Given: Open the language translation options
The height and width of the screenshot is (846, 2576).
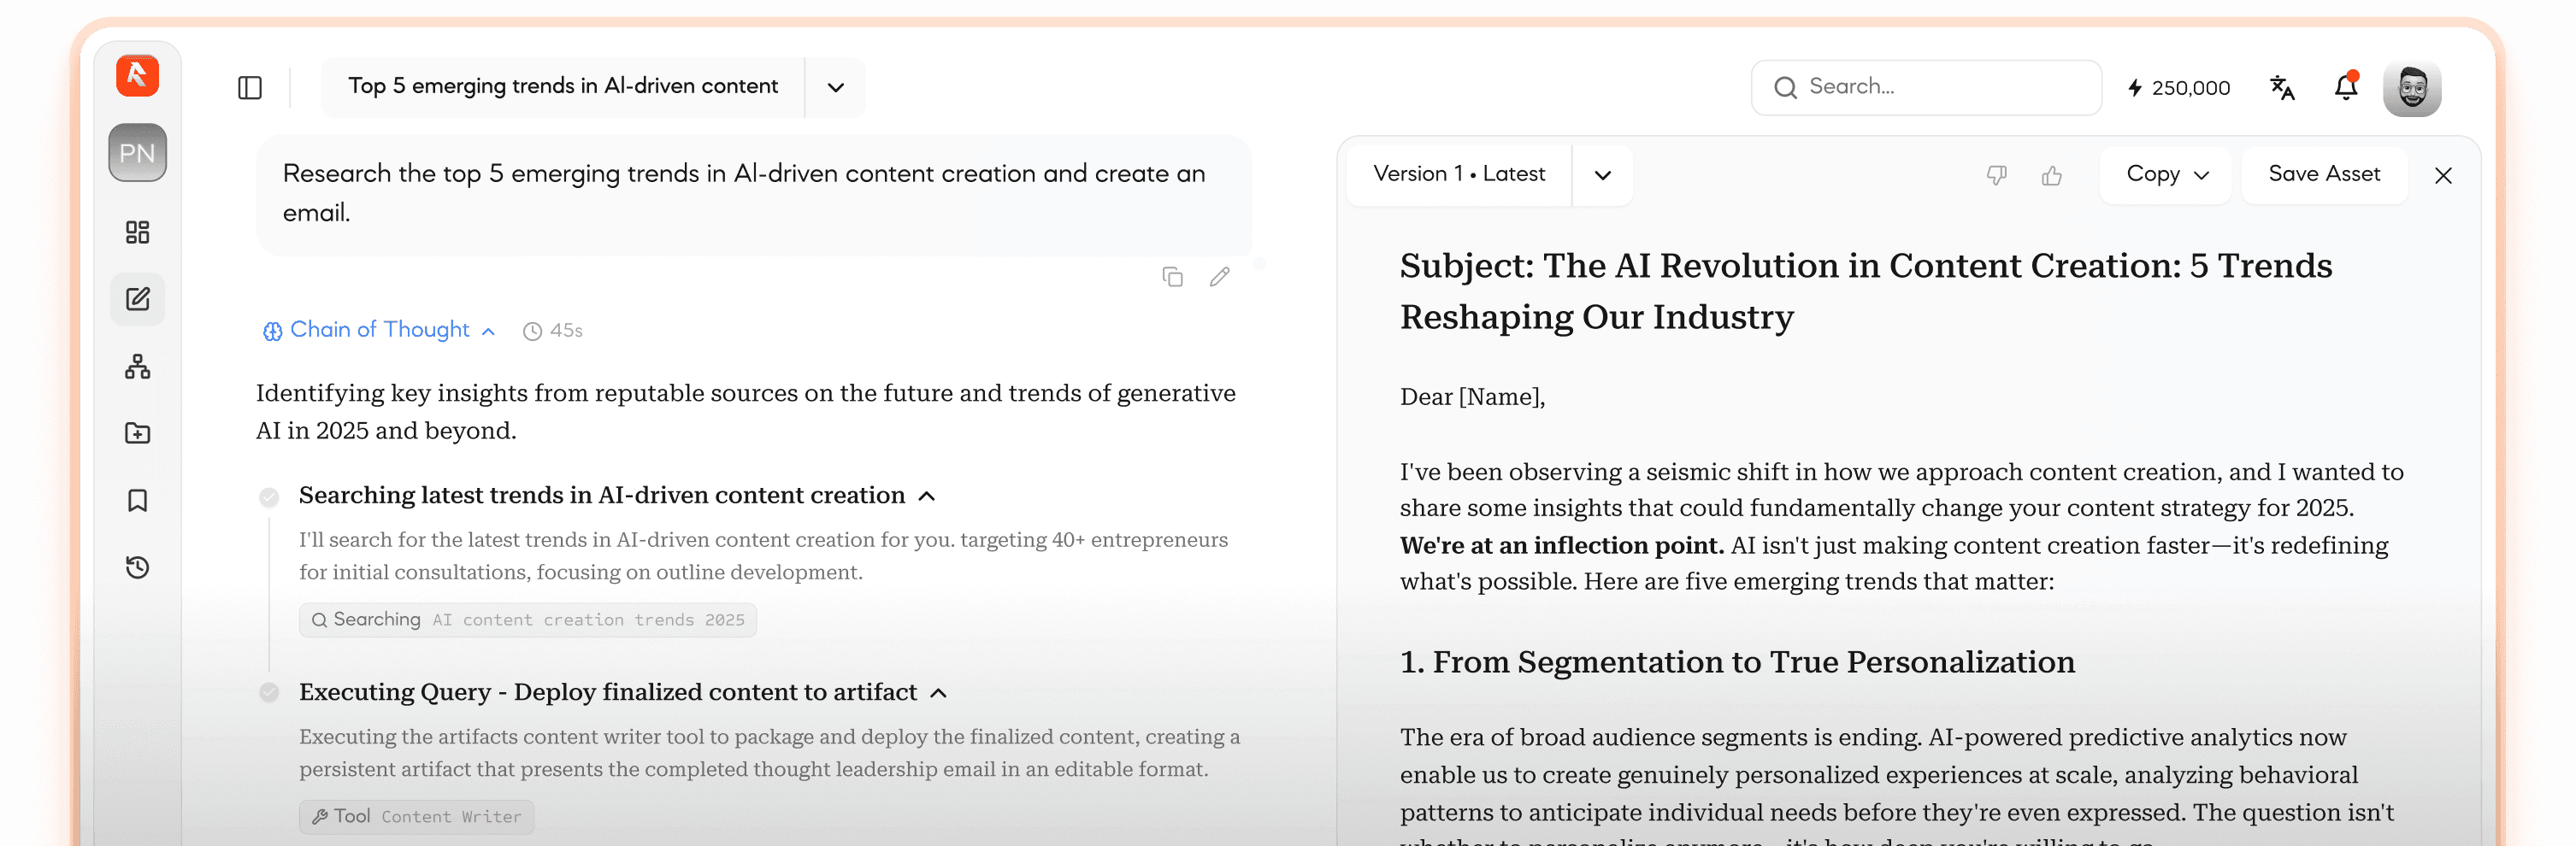Looking at the screenshot, I should coord(2283,88).
